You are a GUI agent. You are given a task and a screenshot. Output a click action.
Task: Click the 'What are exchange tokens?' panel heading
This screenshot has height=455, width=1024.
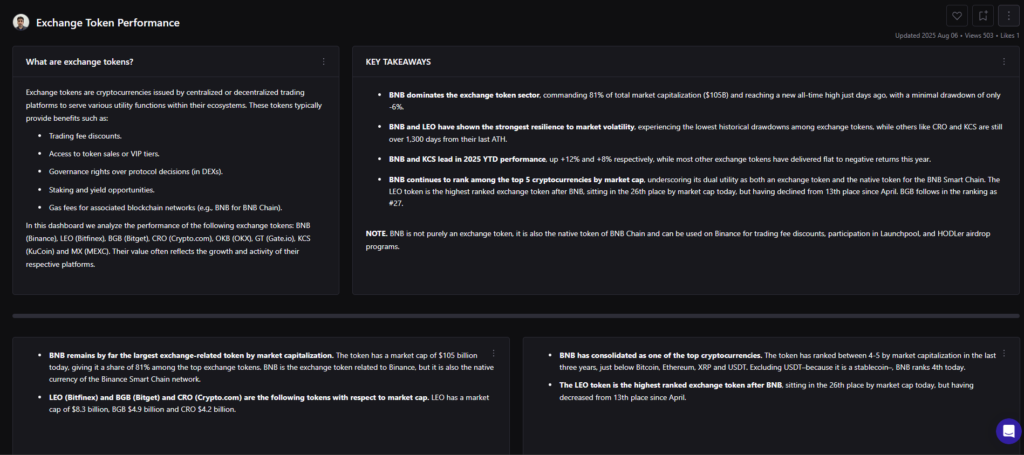[80, 62]
